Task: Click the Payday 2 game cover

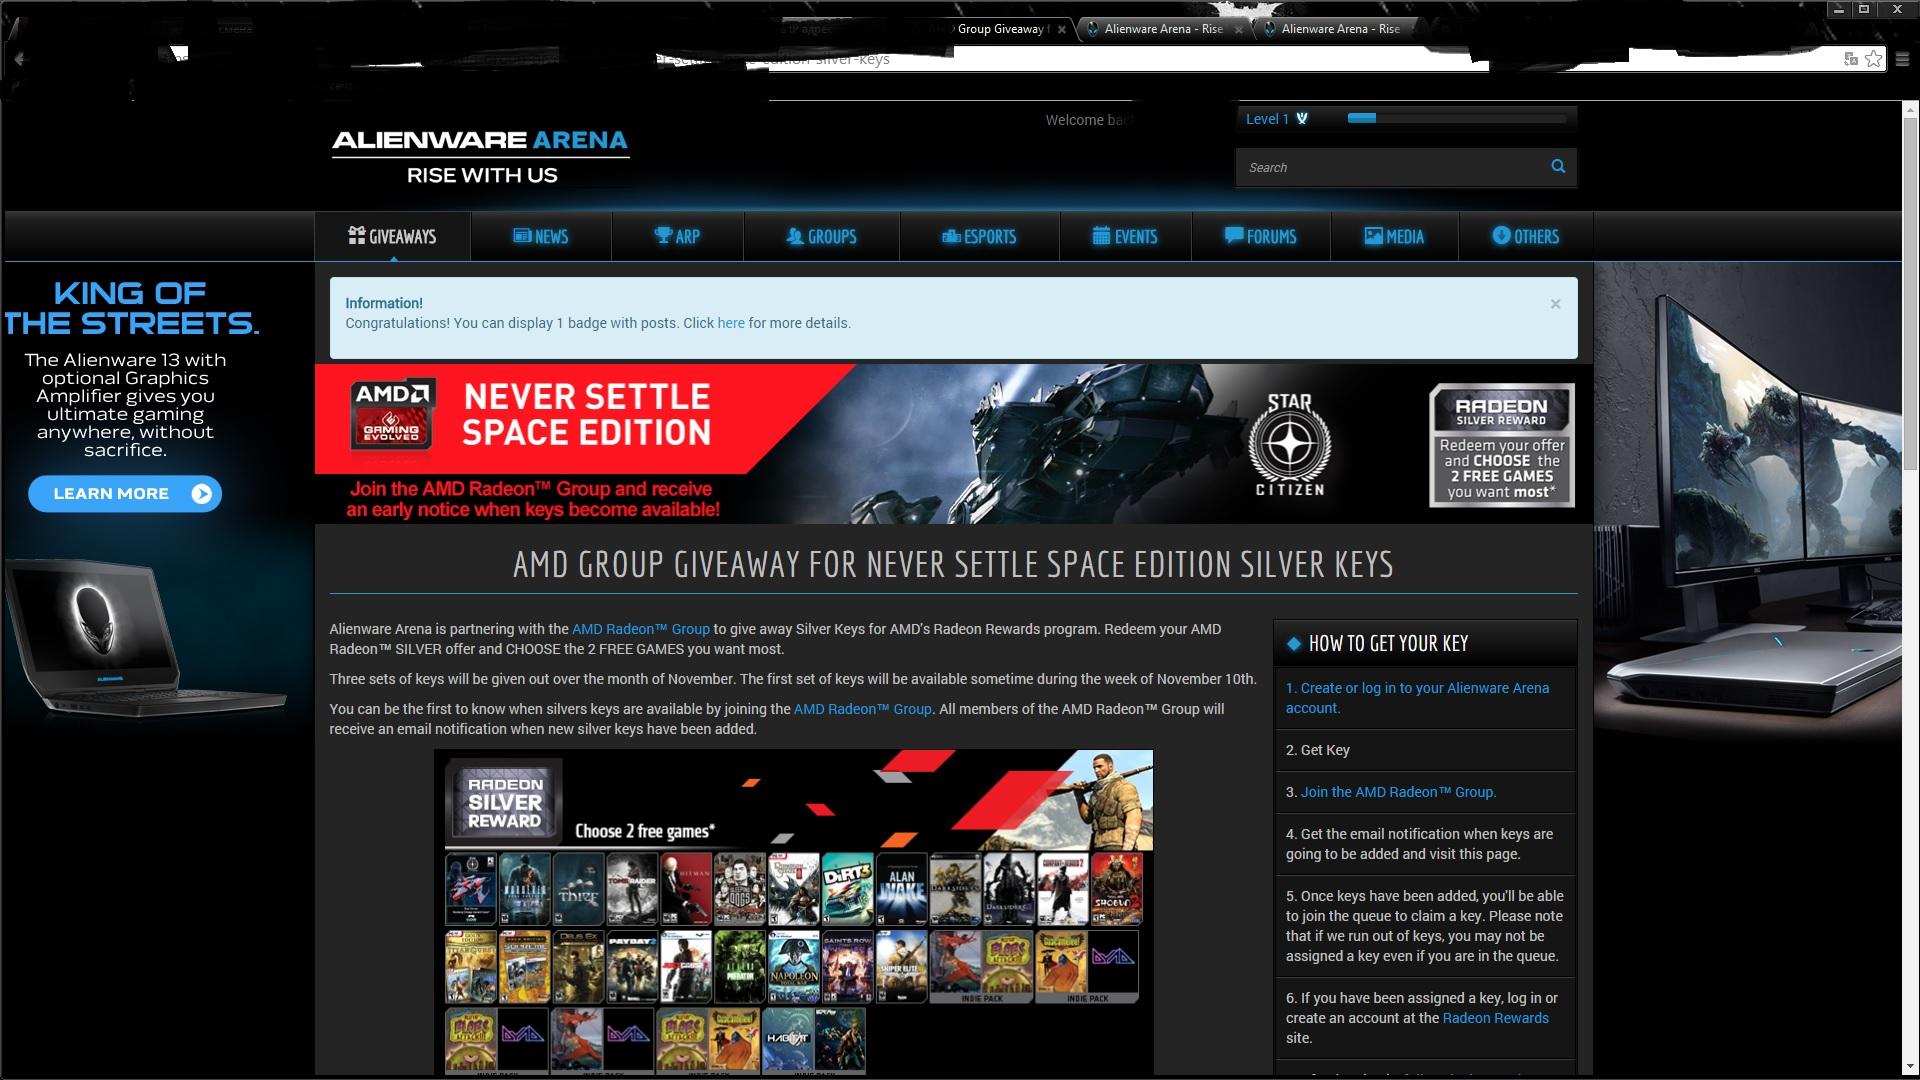Action: pos(632,967)
